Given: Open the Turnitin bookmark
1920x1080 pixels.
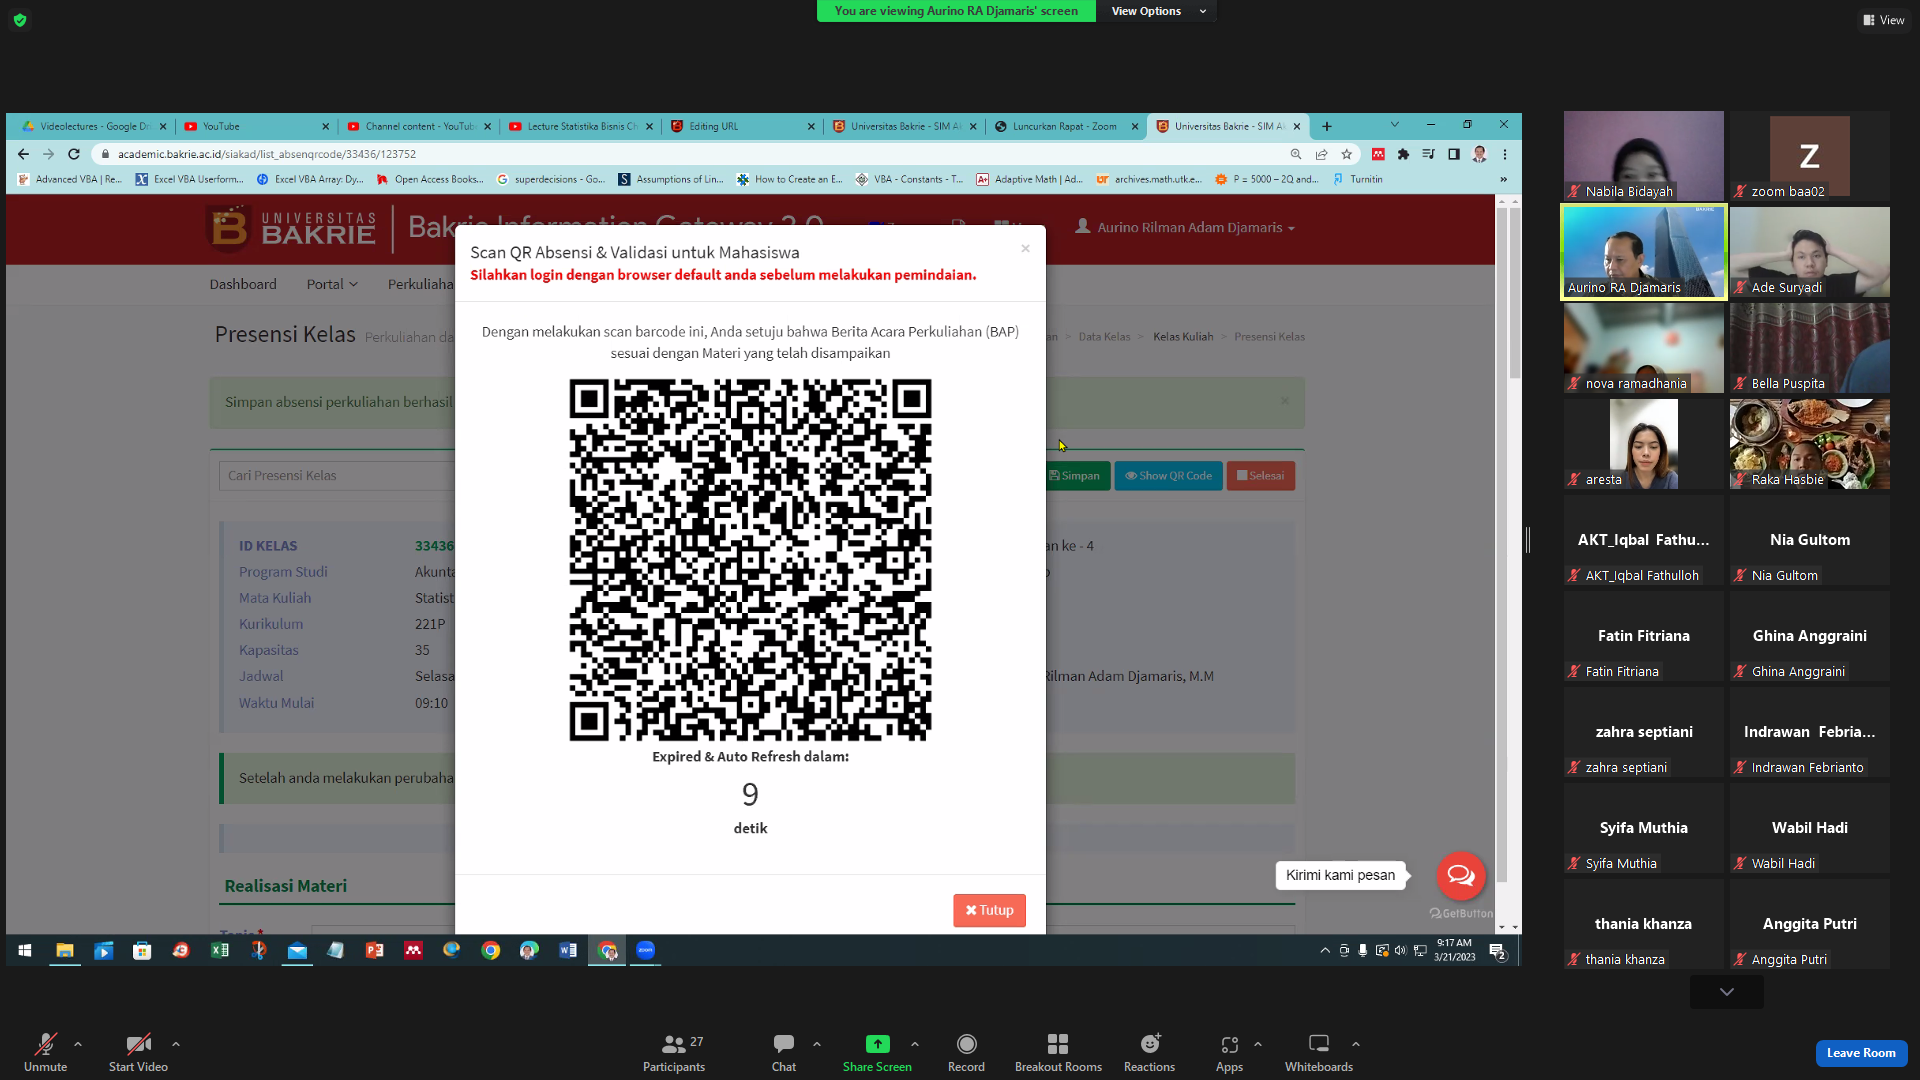Looking at the screenshot, I should (1358, 180).
